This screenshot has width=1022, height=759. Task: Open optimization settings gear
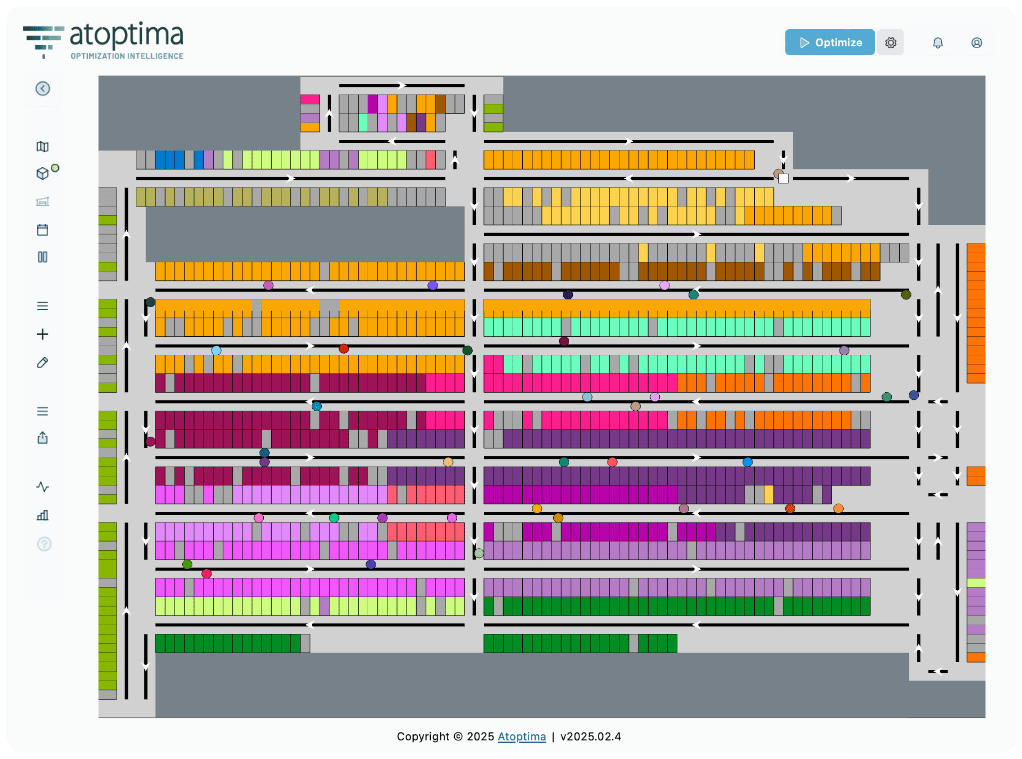pos(890,42)
